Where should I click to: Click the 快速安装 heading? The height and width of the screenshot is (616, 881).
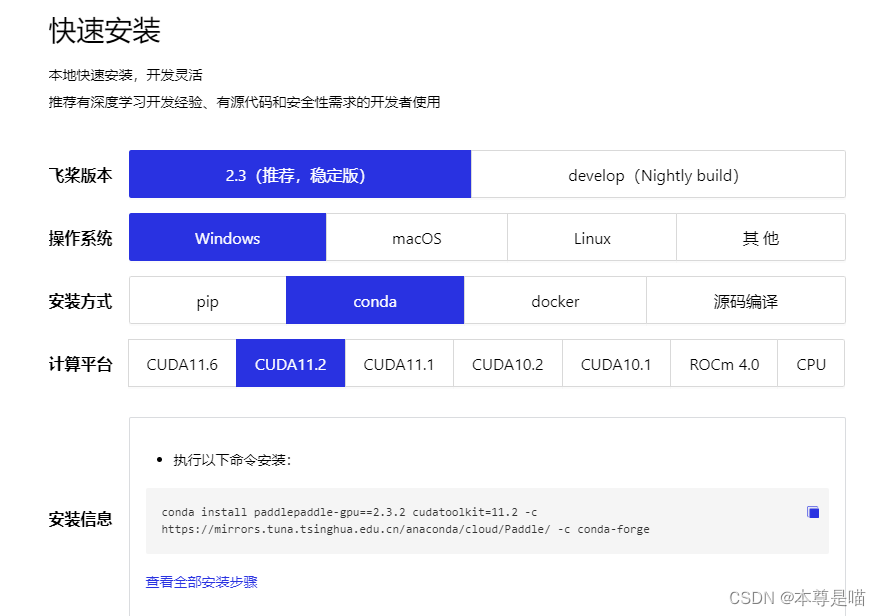click(105, 30)
